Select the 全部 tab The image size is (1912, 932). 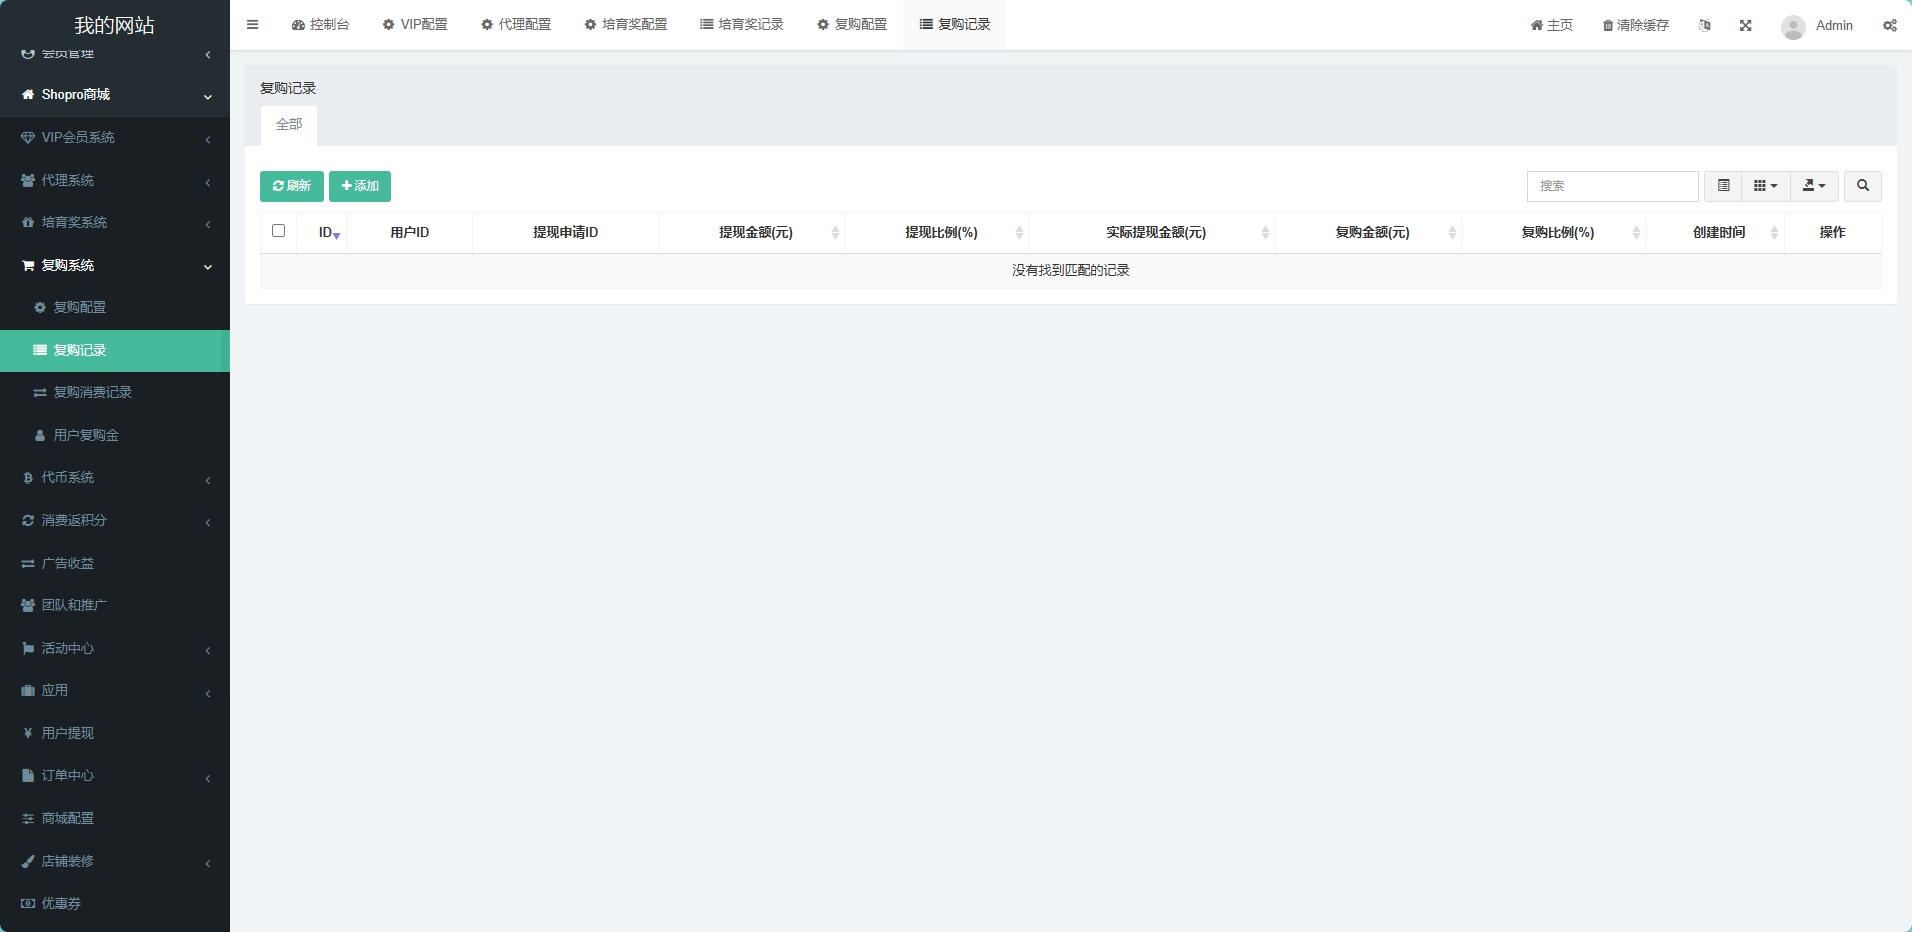point(289,125)
